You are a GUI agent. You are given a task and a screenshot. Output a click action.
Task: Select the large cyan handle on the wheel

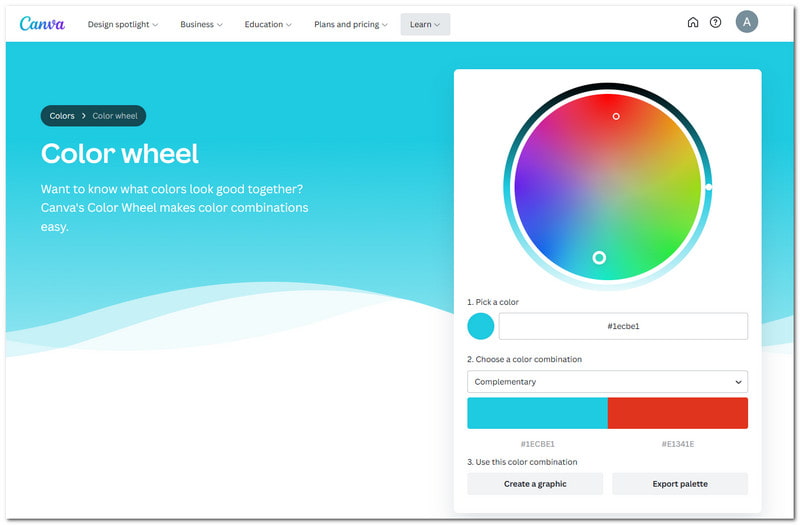[599, 258]
